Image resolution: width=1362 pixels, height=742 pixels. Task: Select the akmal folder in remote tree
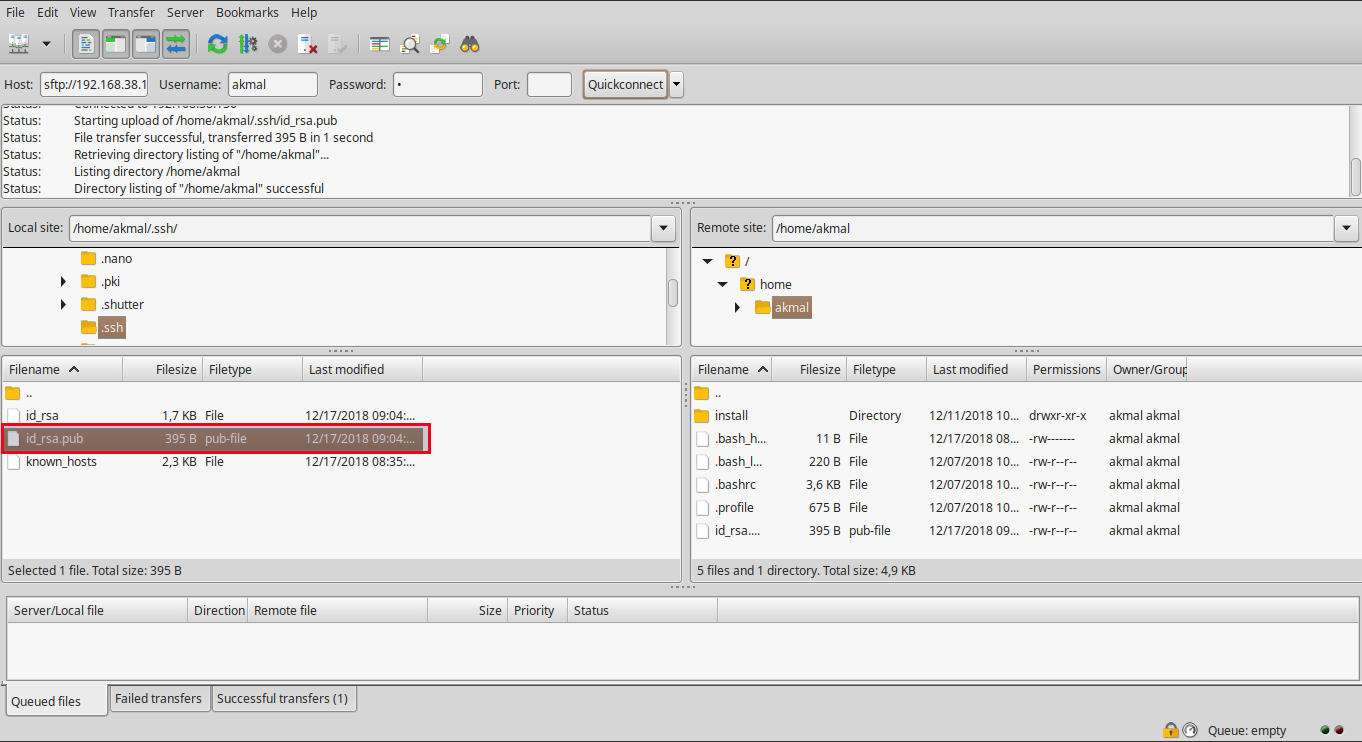783,307
